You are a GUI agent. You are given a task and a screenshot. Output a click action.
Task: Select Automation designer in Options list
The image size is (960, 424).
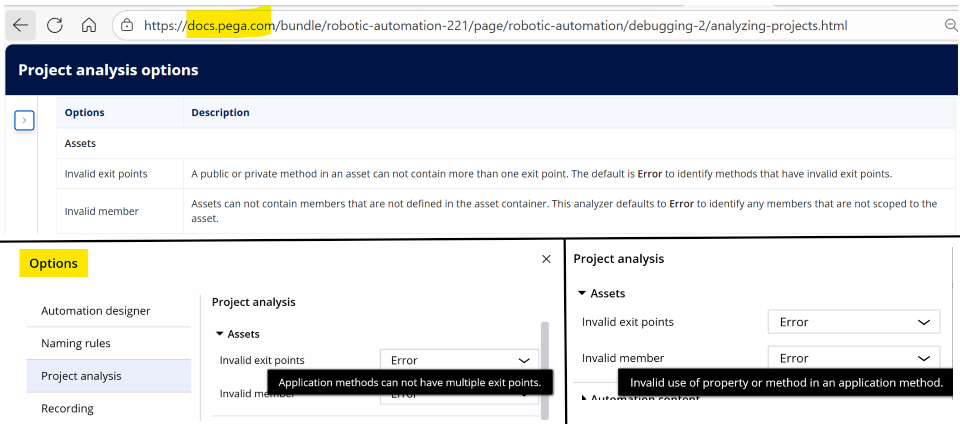point(96,311)
